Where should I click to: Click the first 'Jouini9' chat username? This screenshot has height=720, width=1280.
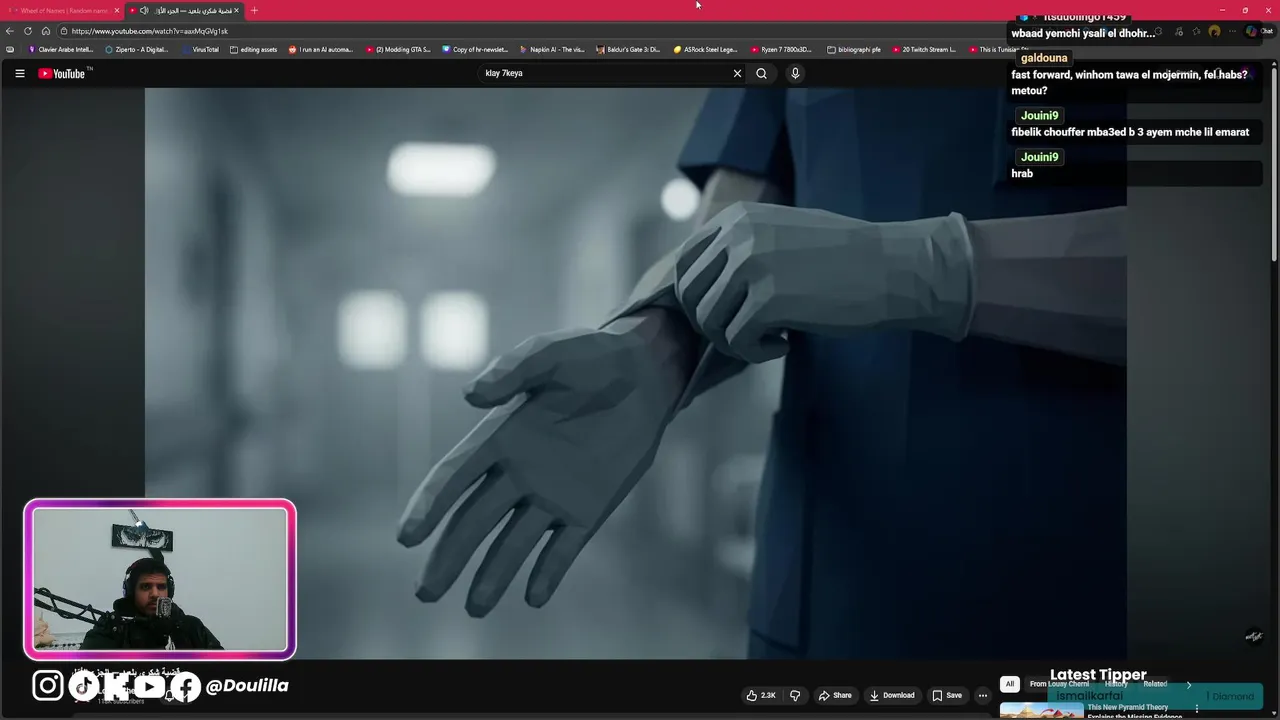tap(1039, 116)
